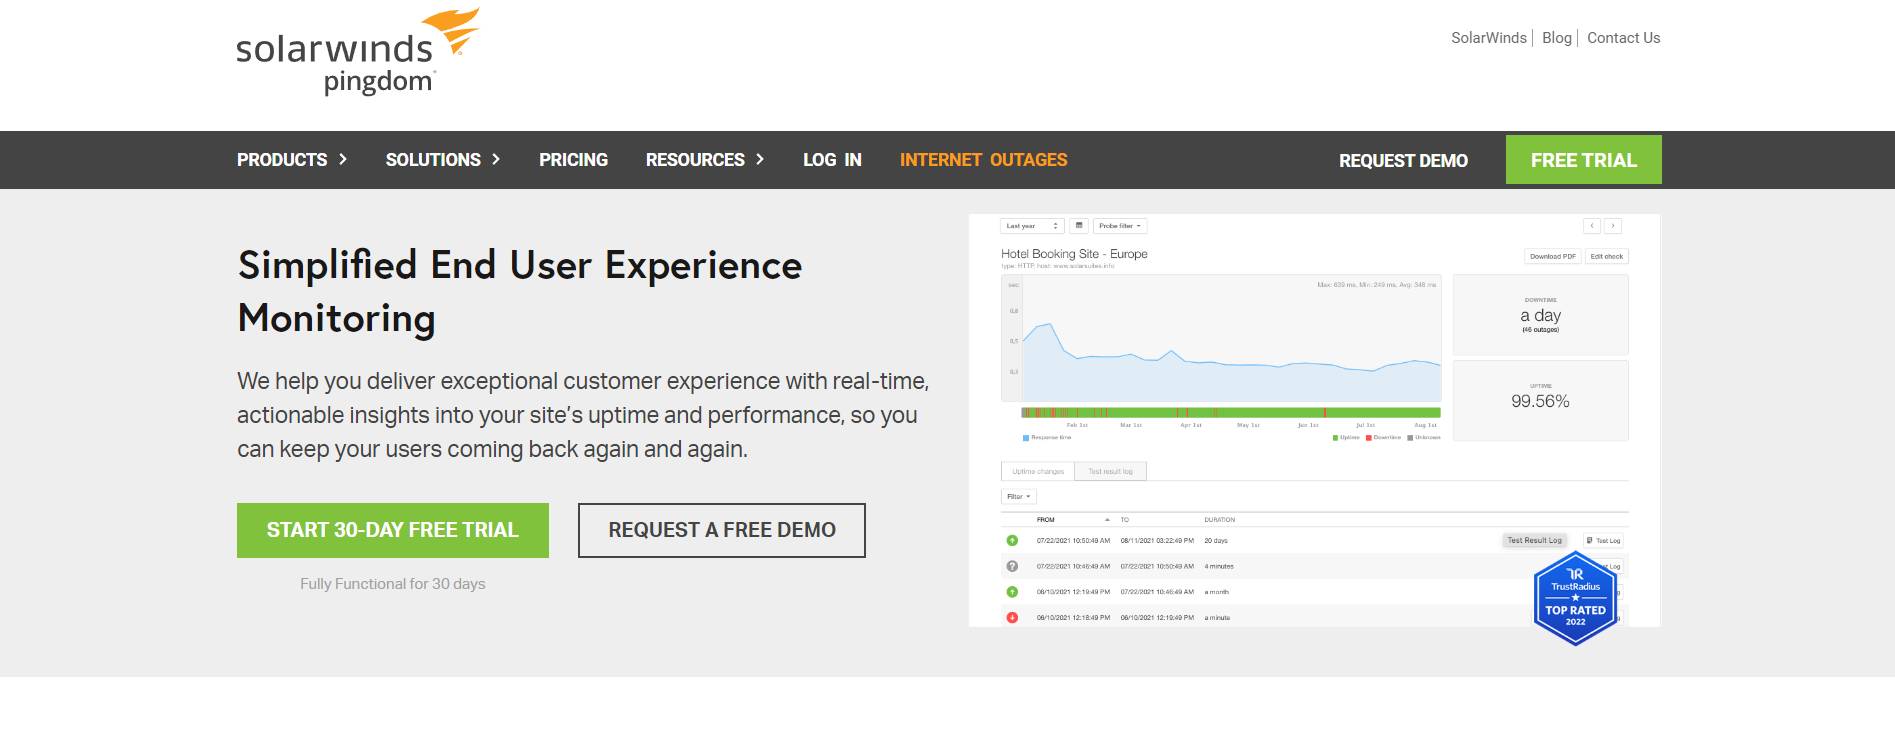
Task: Click red down-status icon for a minute row
Action: (1012, 618)
